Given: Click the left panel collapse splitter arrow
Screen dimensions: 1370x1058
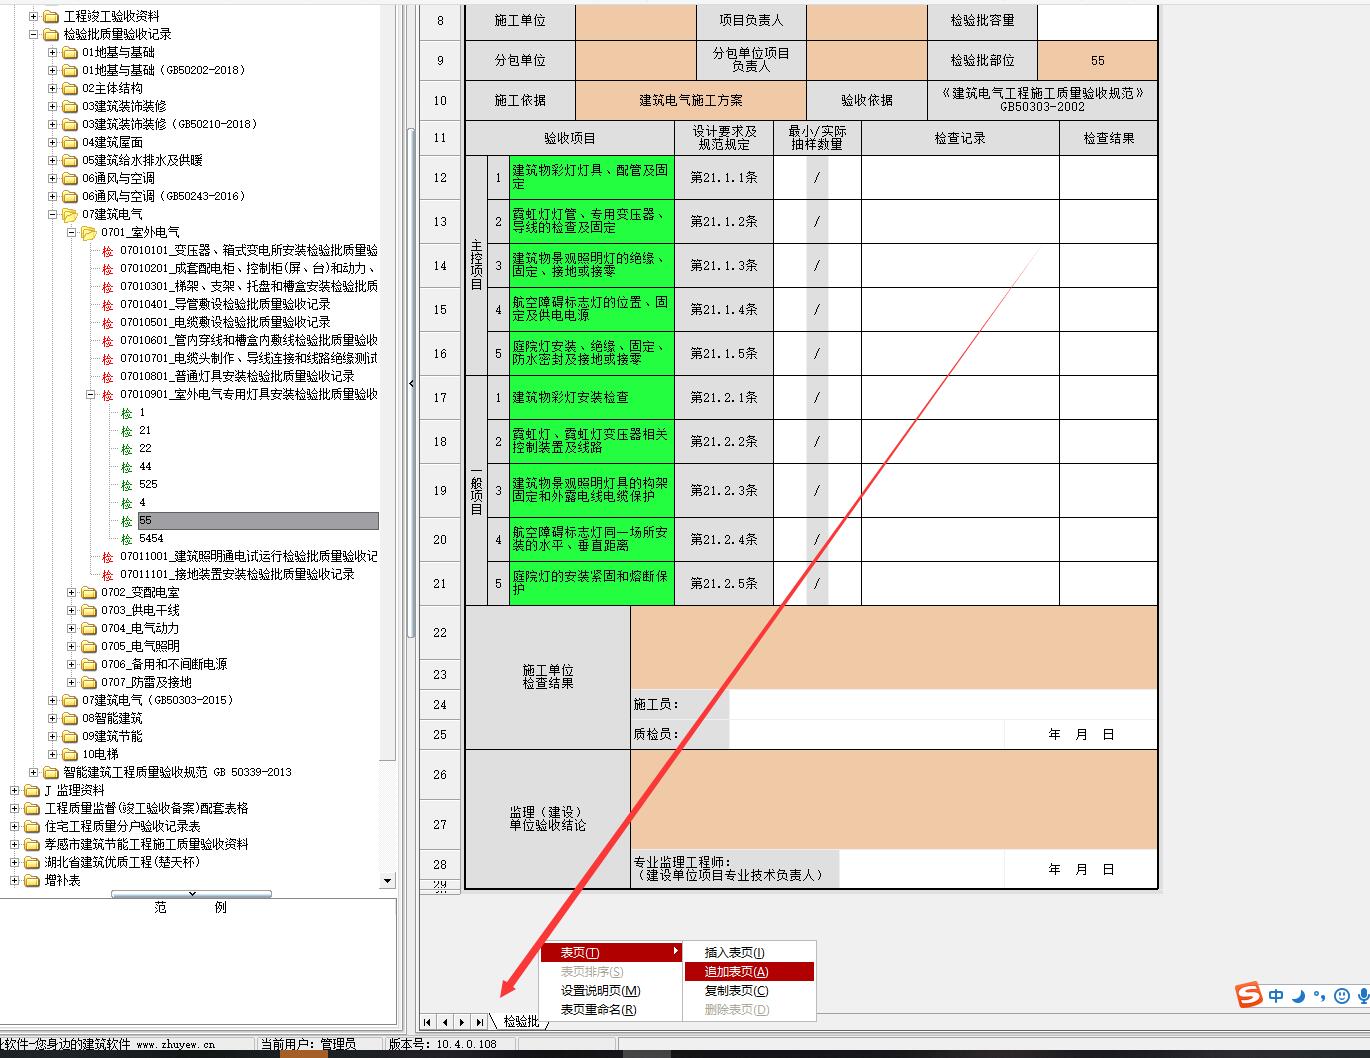Looking at the screenshot, I should click(x=411, y=383).
